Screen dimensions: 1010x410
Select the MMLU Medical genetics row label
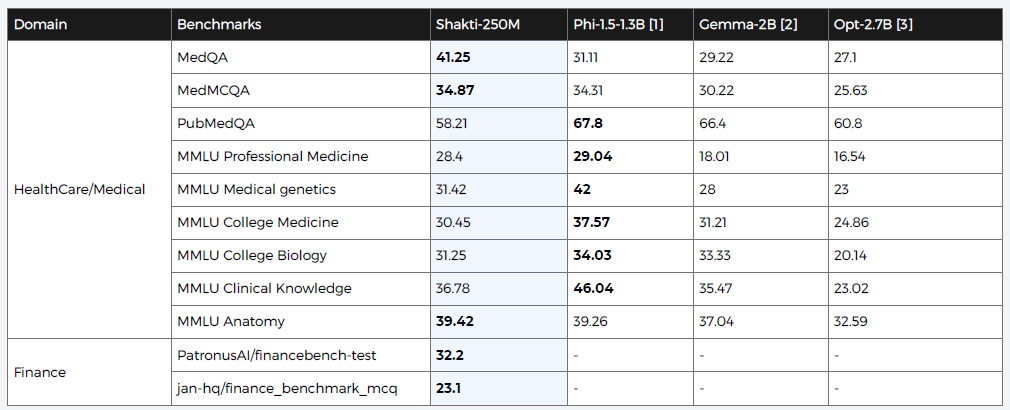tap(256, 189)
